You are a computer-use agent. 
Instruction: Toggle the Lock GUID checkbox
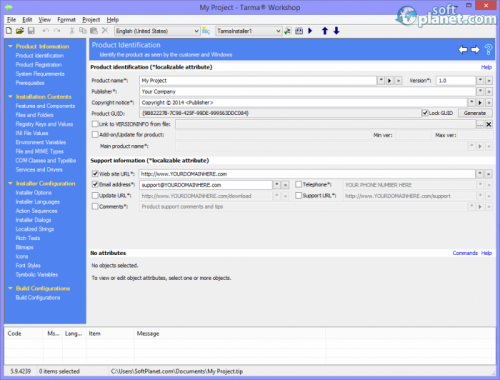click(425, 113)
